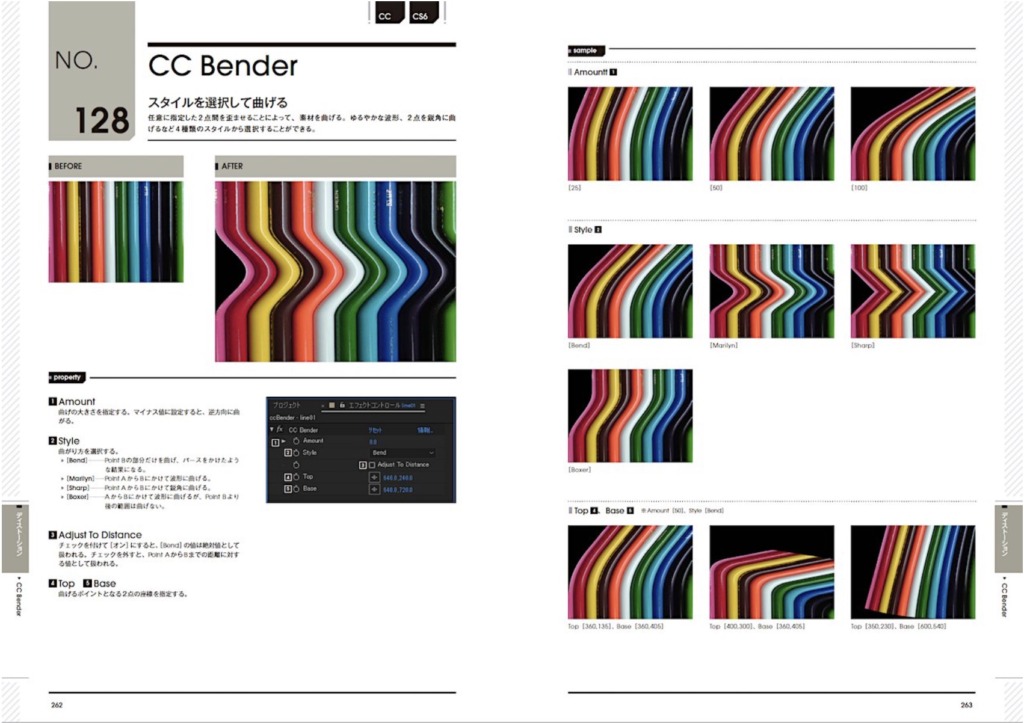Click the subtitle スタイルを選択して曲げる
This screenshot has height=723, width=1024.
217,103
